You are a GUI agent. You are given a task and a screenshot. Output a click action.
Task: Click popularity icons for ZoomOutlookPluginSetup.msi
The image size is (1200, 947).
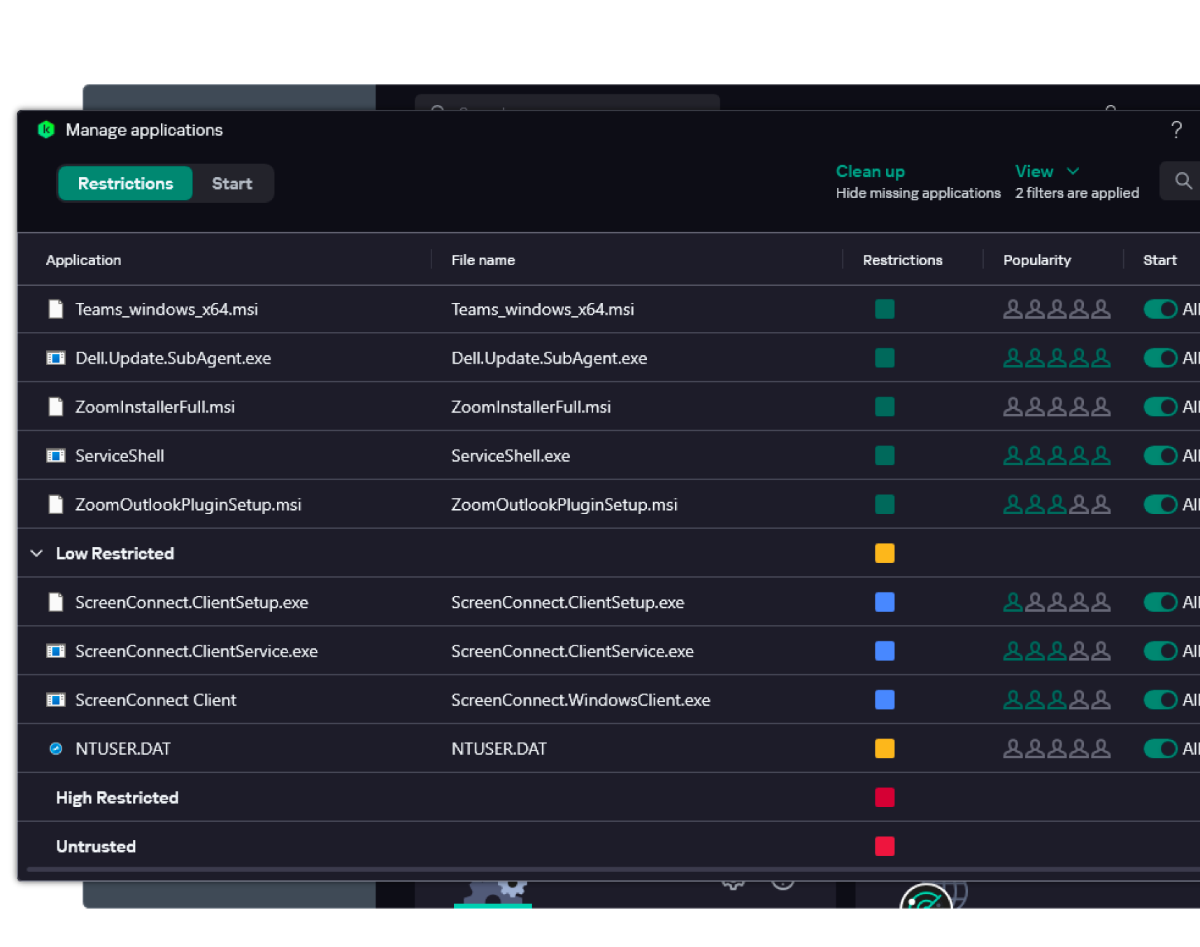(x=1057, y=505)
